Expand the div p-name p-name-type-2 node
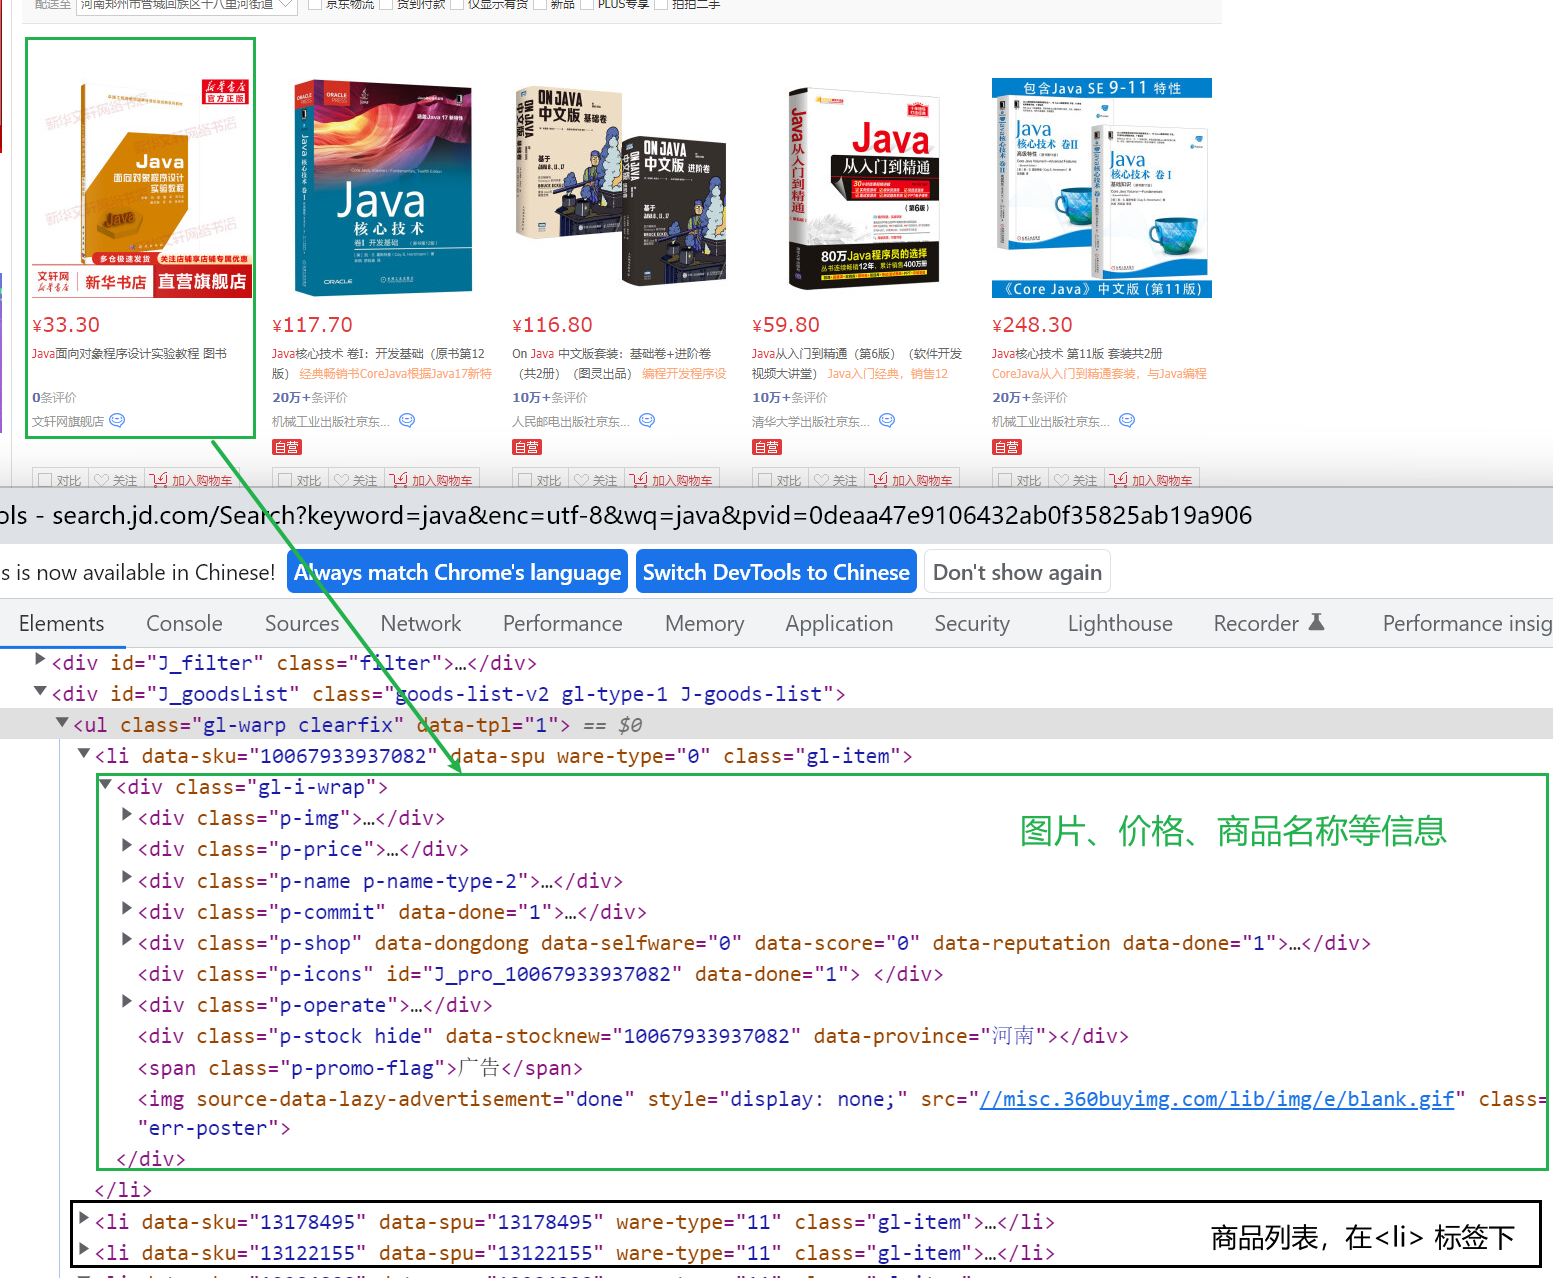This screenshot has width=1553, height=1278. [x=127, y=877]
